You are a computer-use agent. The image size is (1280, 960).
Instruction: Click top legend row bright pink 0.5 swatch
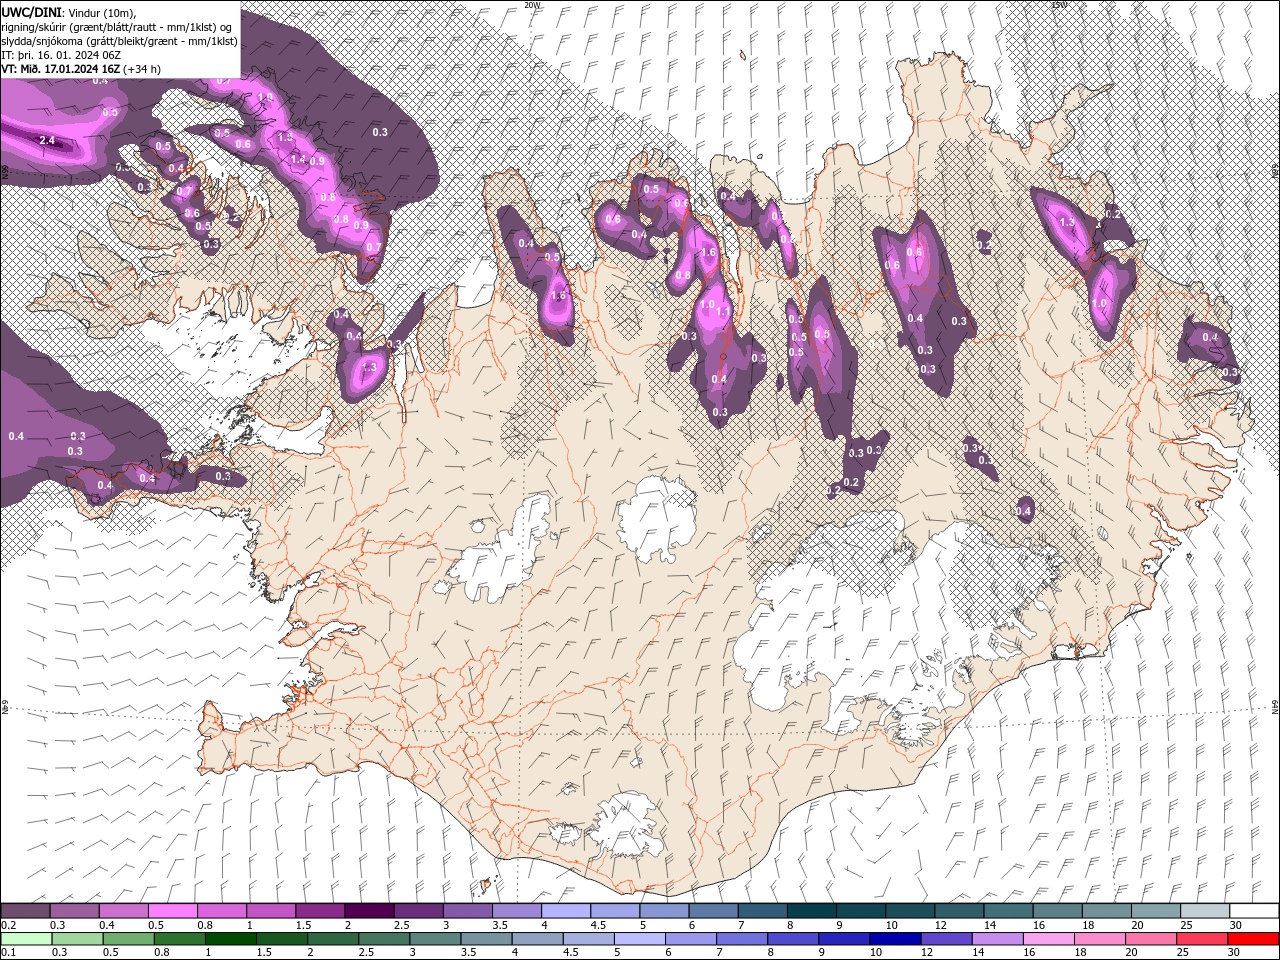(x=172, y=911)
